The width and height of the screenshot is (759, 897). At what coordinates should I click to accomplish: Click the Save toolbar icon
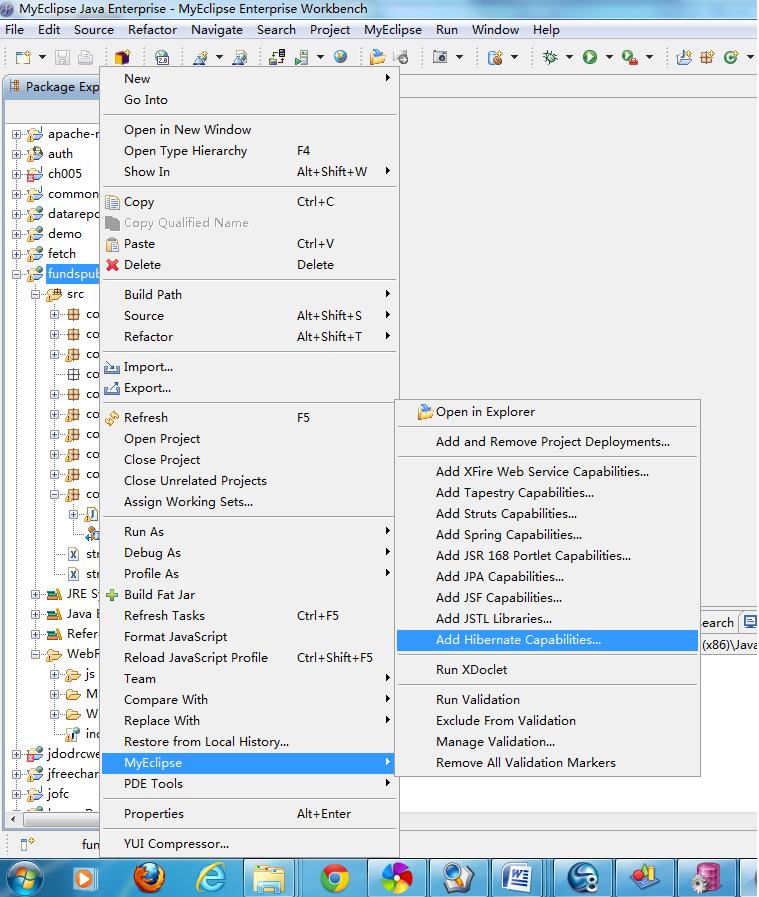pos(62,57)
